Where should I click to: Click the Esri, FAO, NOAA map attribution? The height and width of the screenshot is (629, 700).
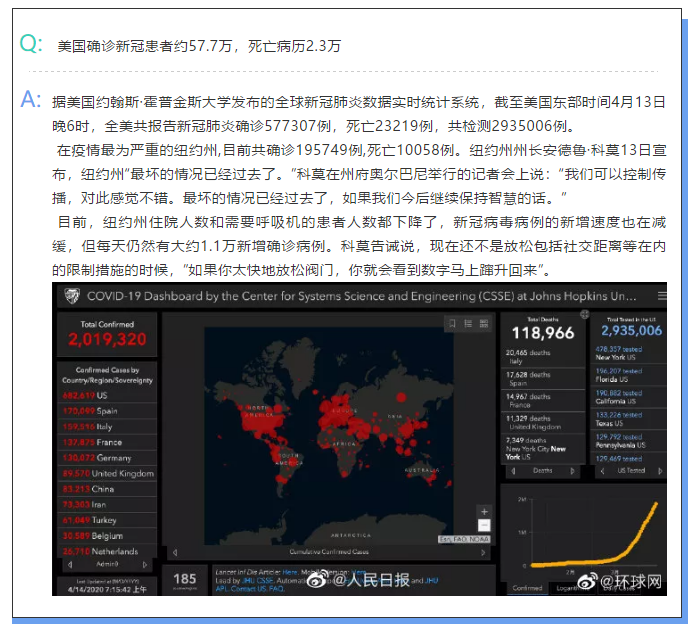[464, 539]
